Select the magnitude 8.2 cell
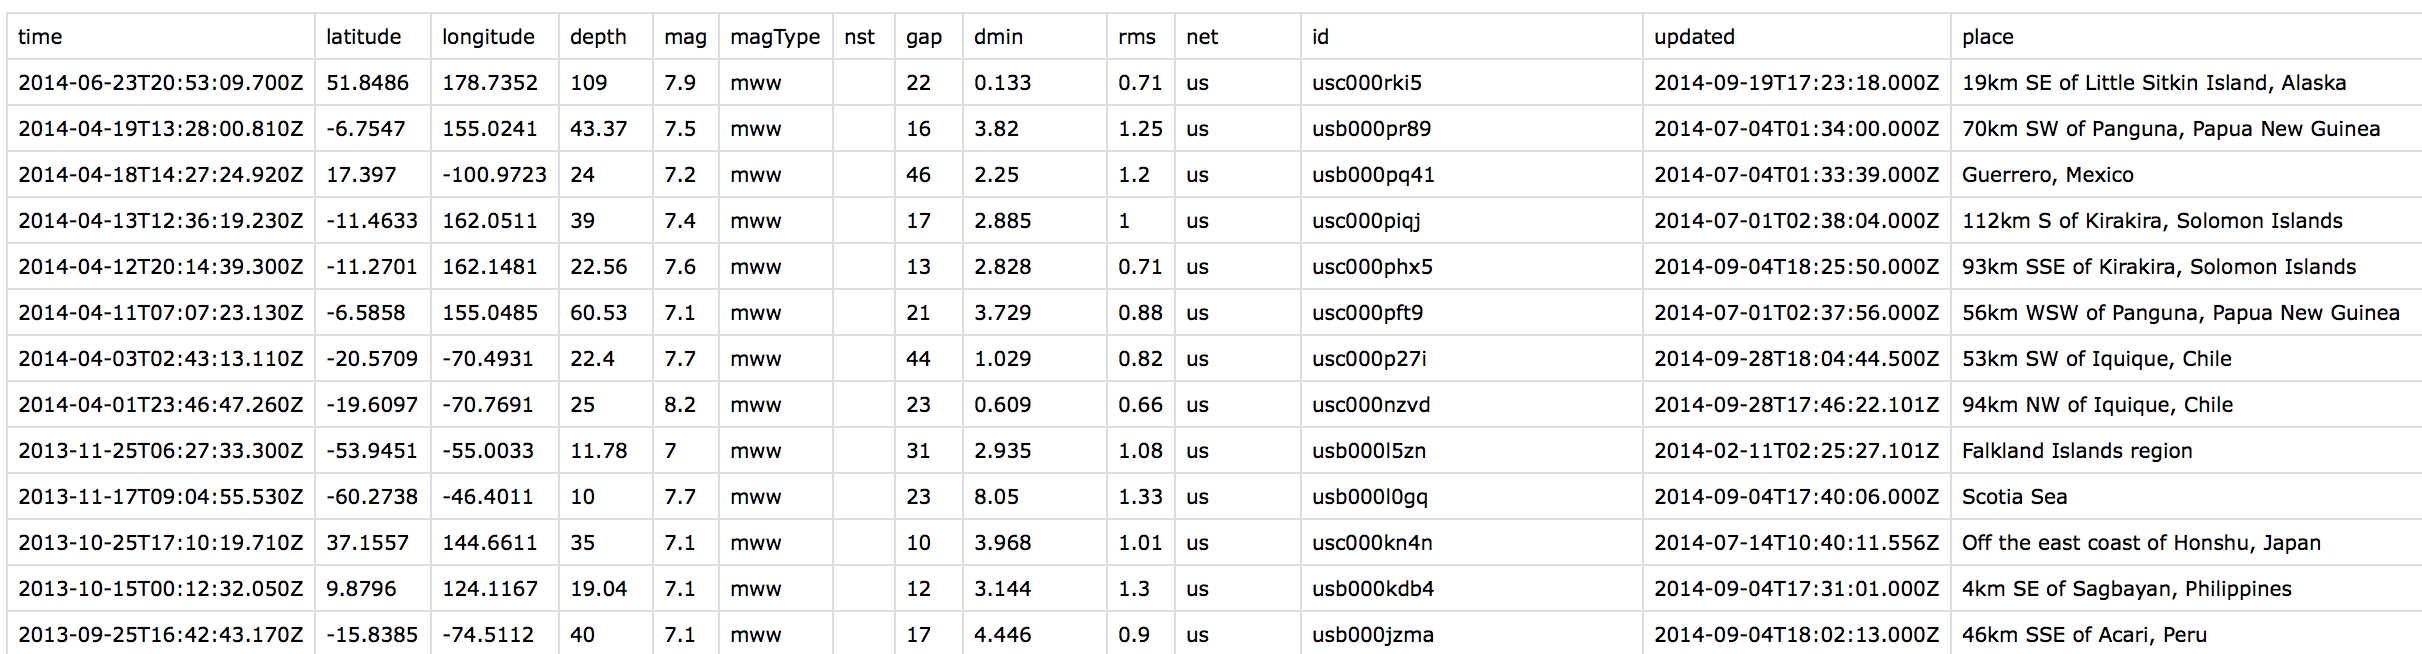Viewport: 2422px width, 654px height. [x=679, y=405]
